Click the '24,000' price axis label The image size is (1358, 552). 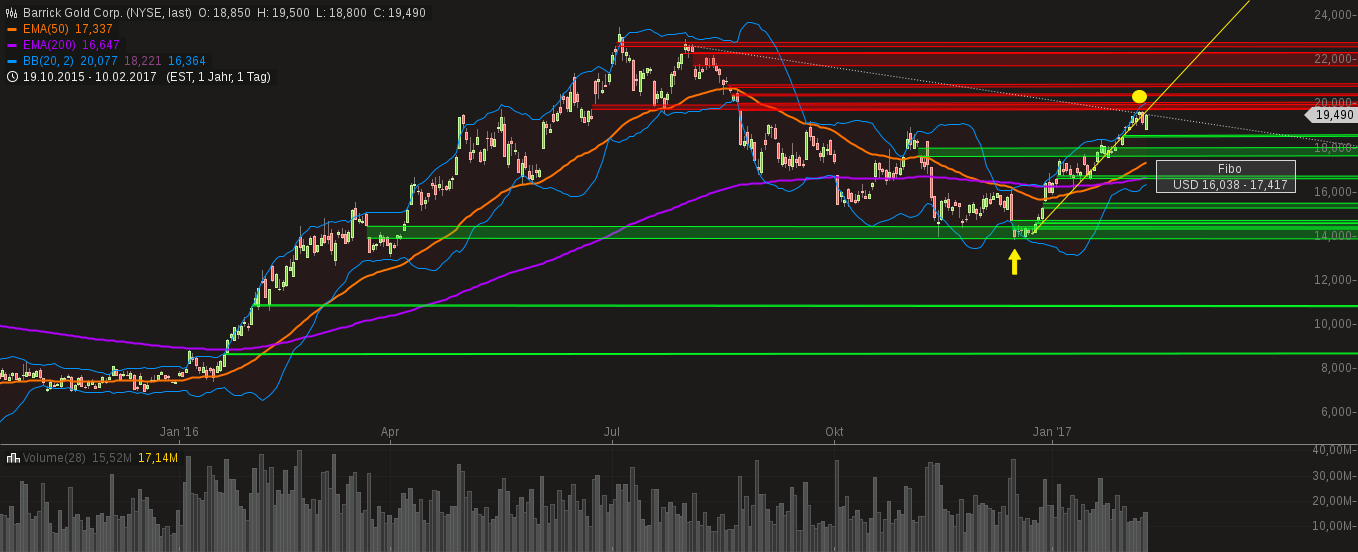click(1333, 15)
